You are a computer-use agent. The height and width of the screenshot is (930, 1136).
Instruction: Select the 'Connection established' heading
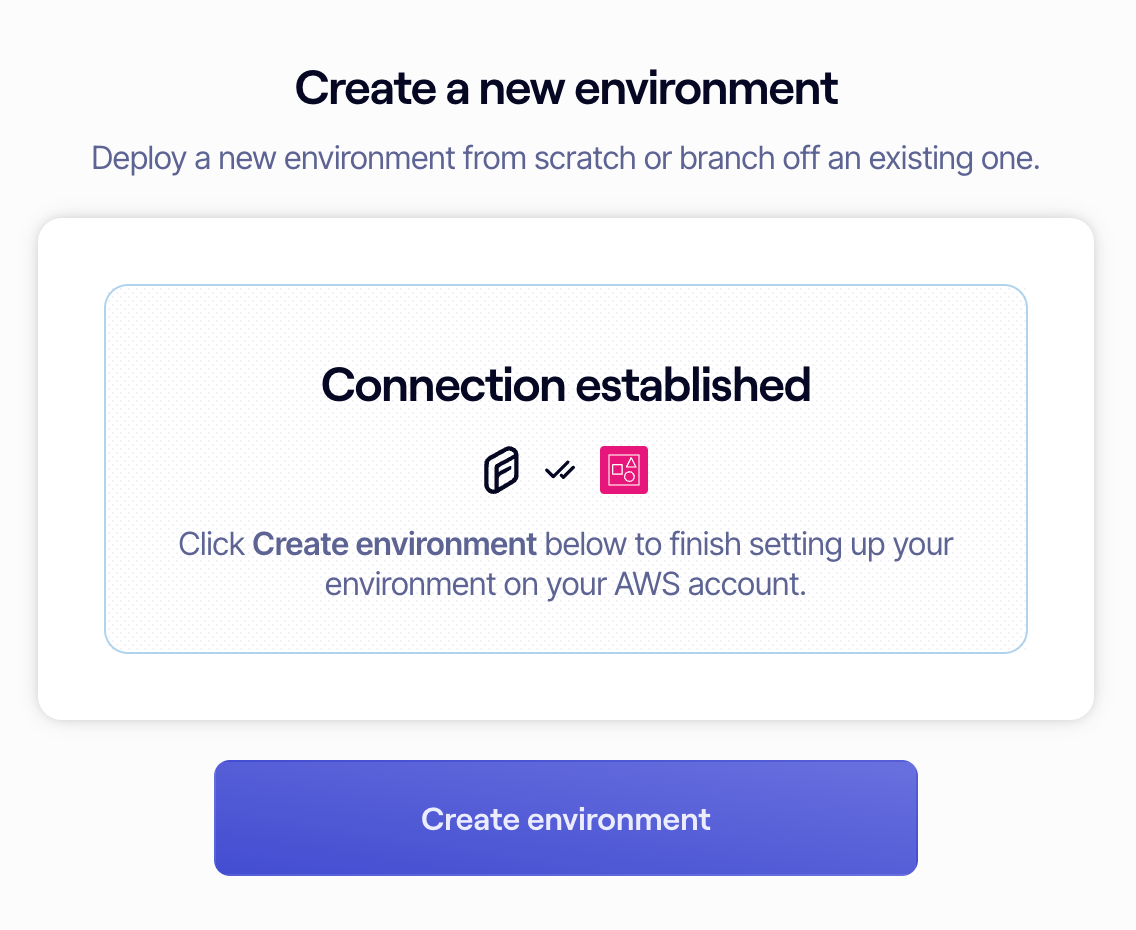[565, 385]
